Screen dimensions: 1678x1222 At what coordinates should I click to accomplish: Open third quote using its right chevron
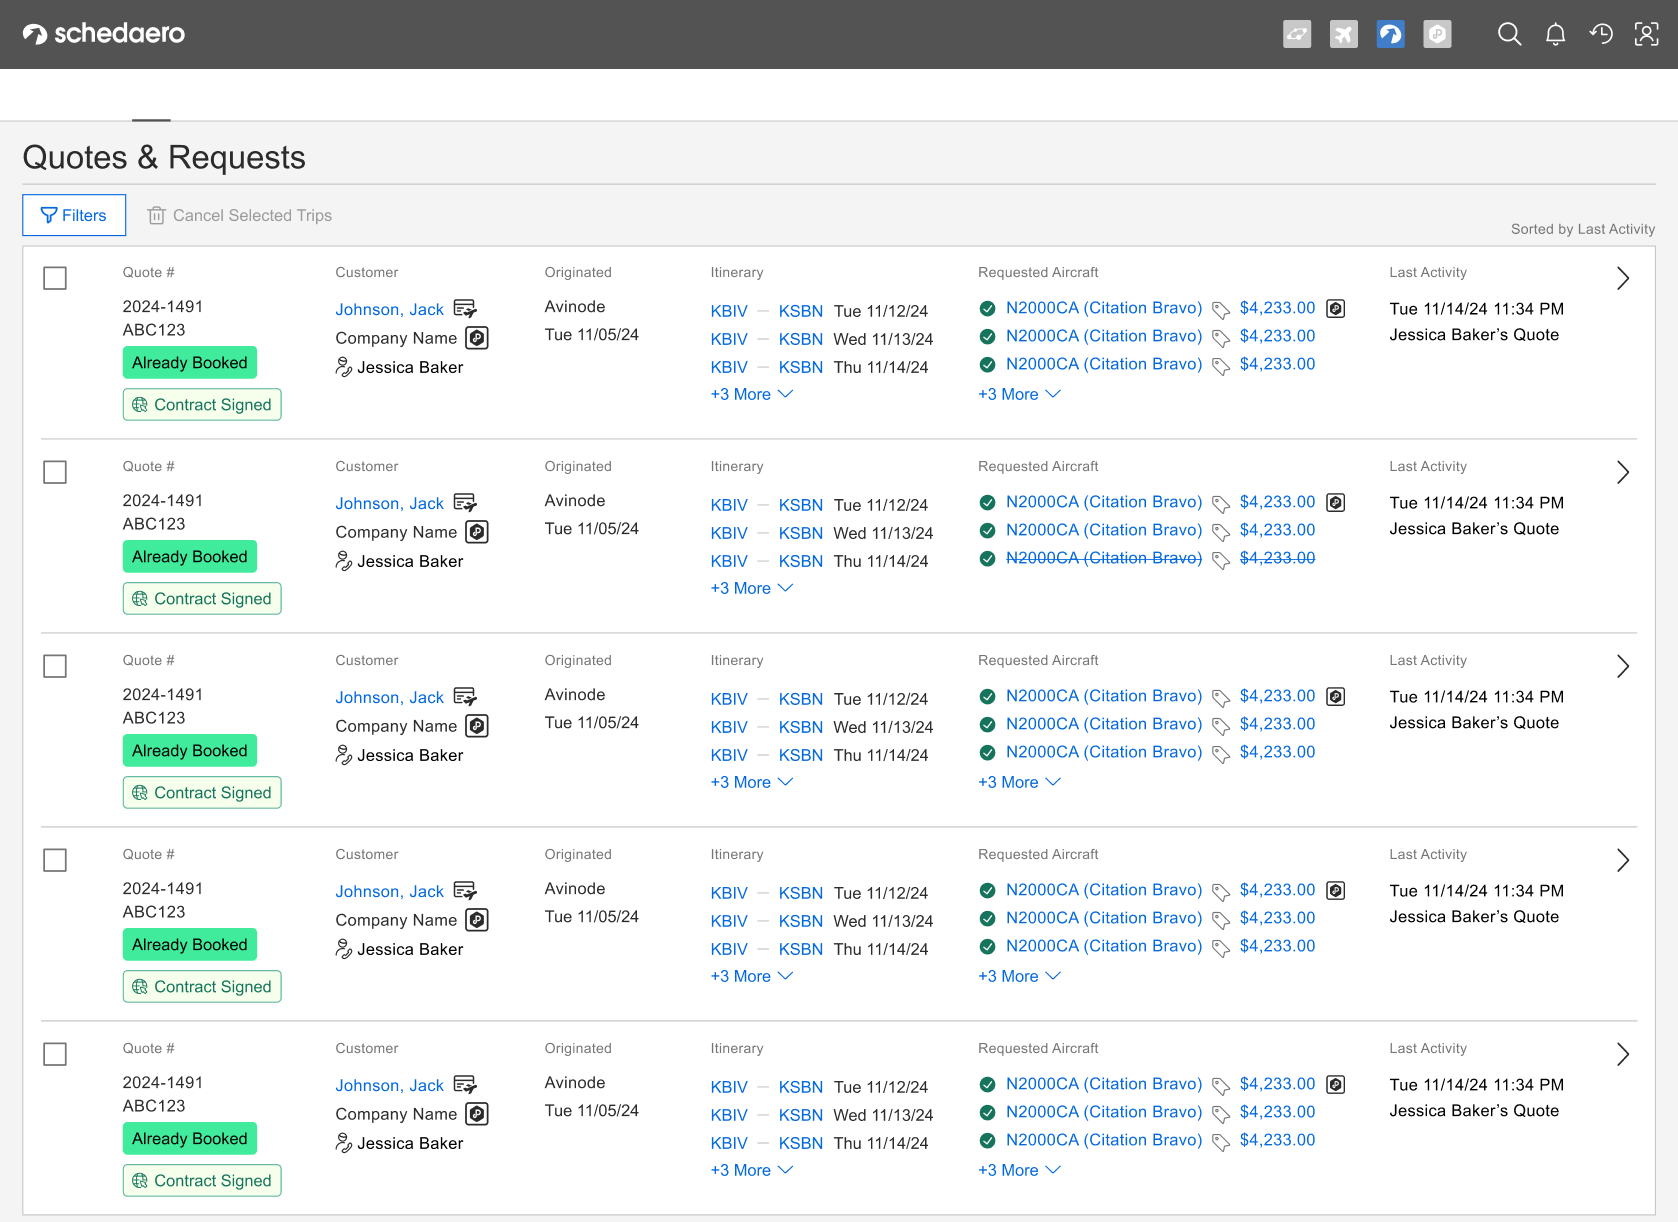(1623, 666)
